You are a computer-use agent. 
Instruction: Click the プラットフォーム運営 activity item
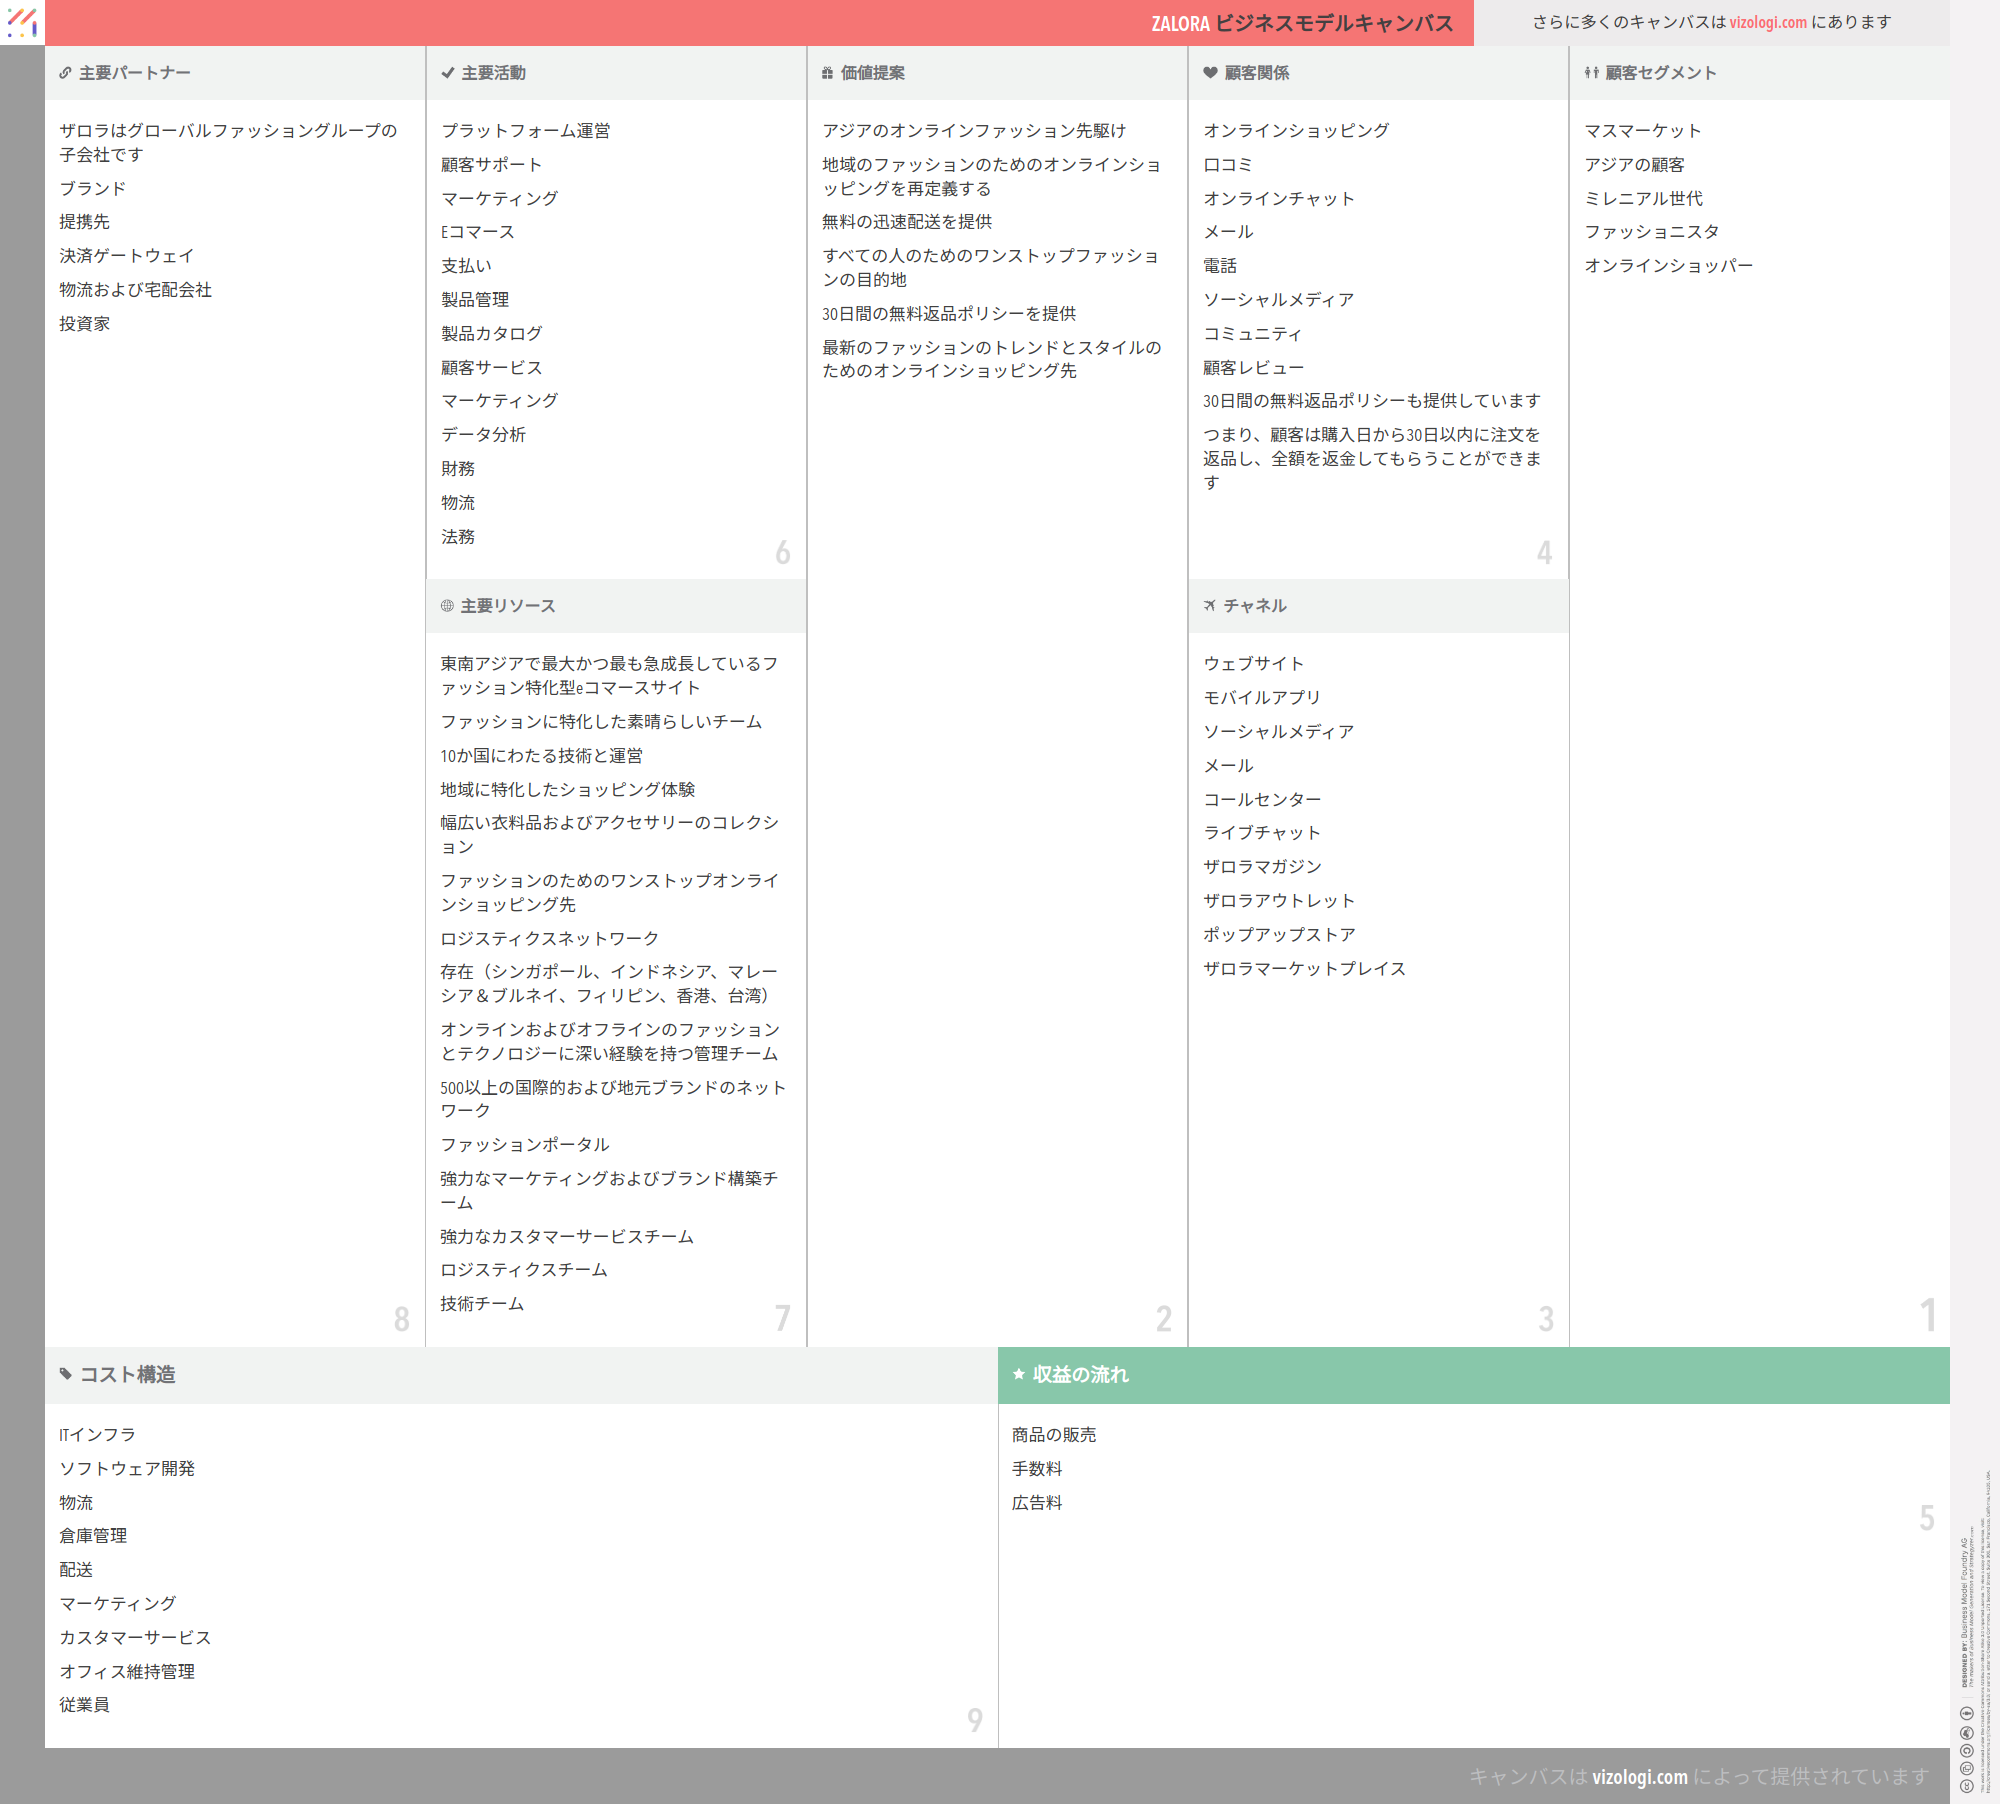coord(525,131)
